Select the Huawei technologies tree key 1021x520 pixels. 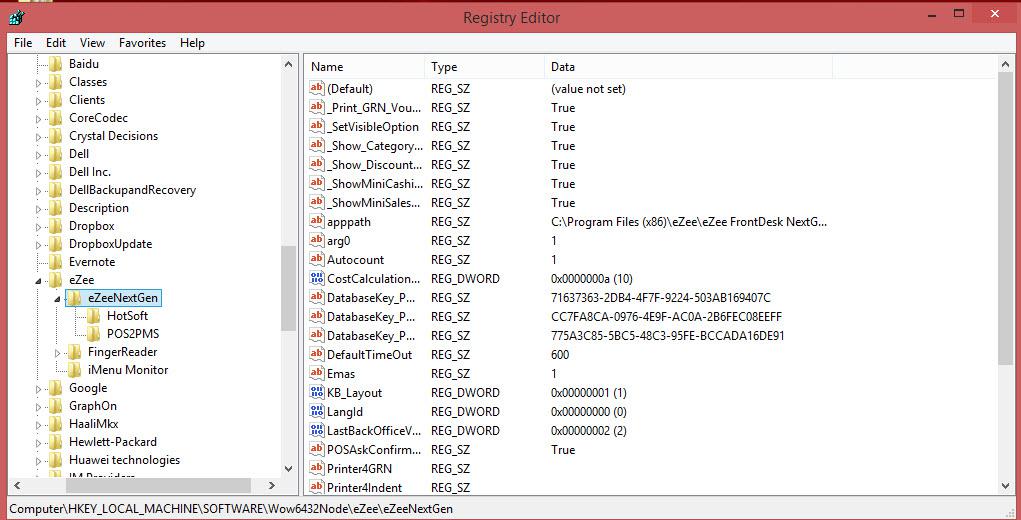pyautogui.click(x=124, y=459)
